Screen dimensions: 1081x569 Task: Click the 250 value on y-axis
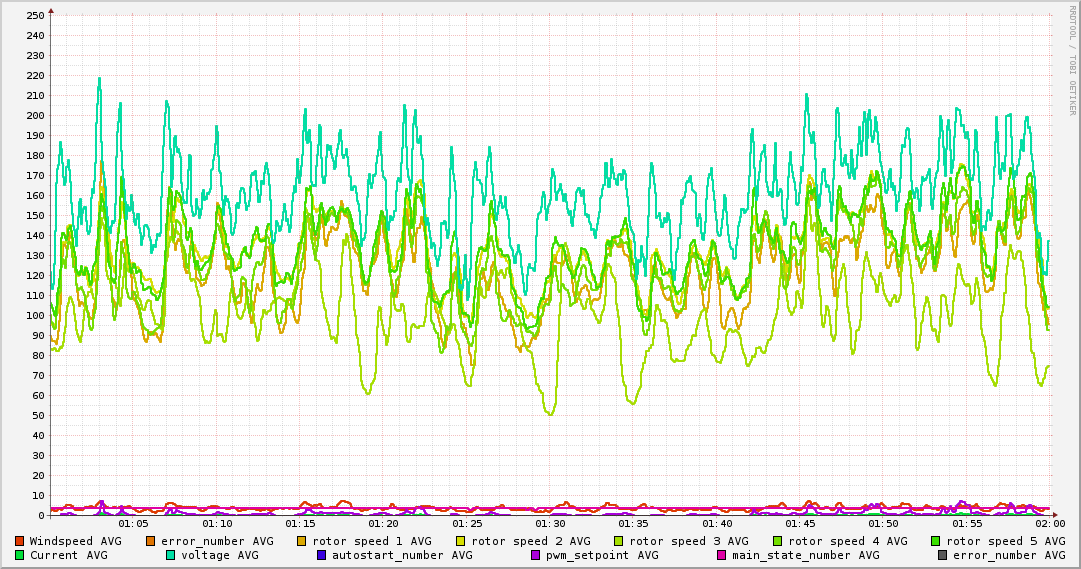[x=34, y=15]
